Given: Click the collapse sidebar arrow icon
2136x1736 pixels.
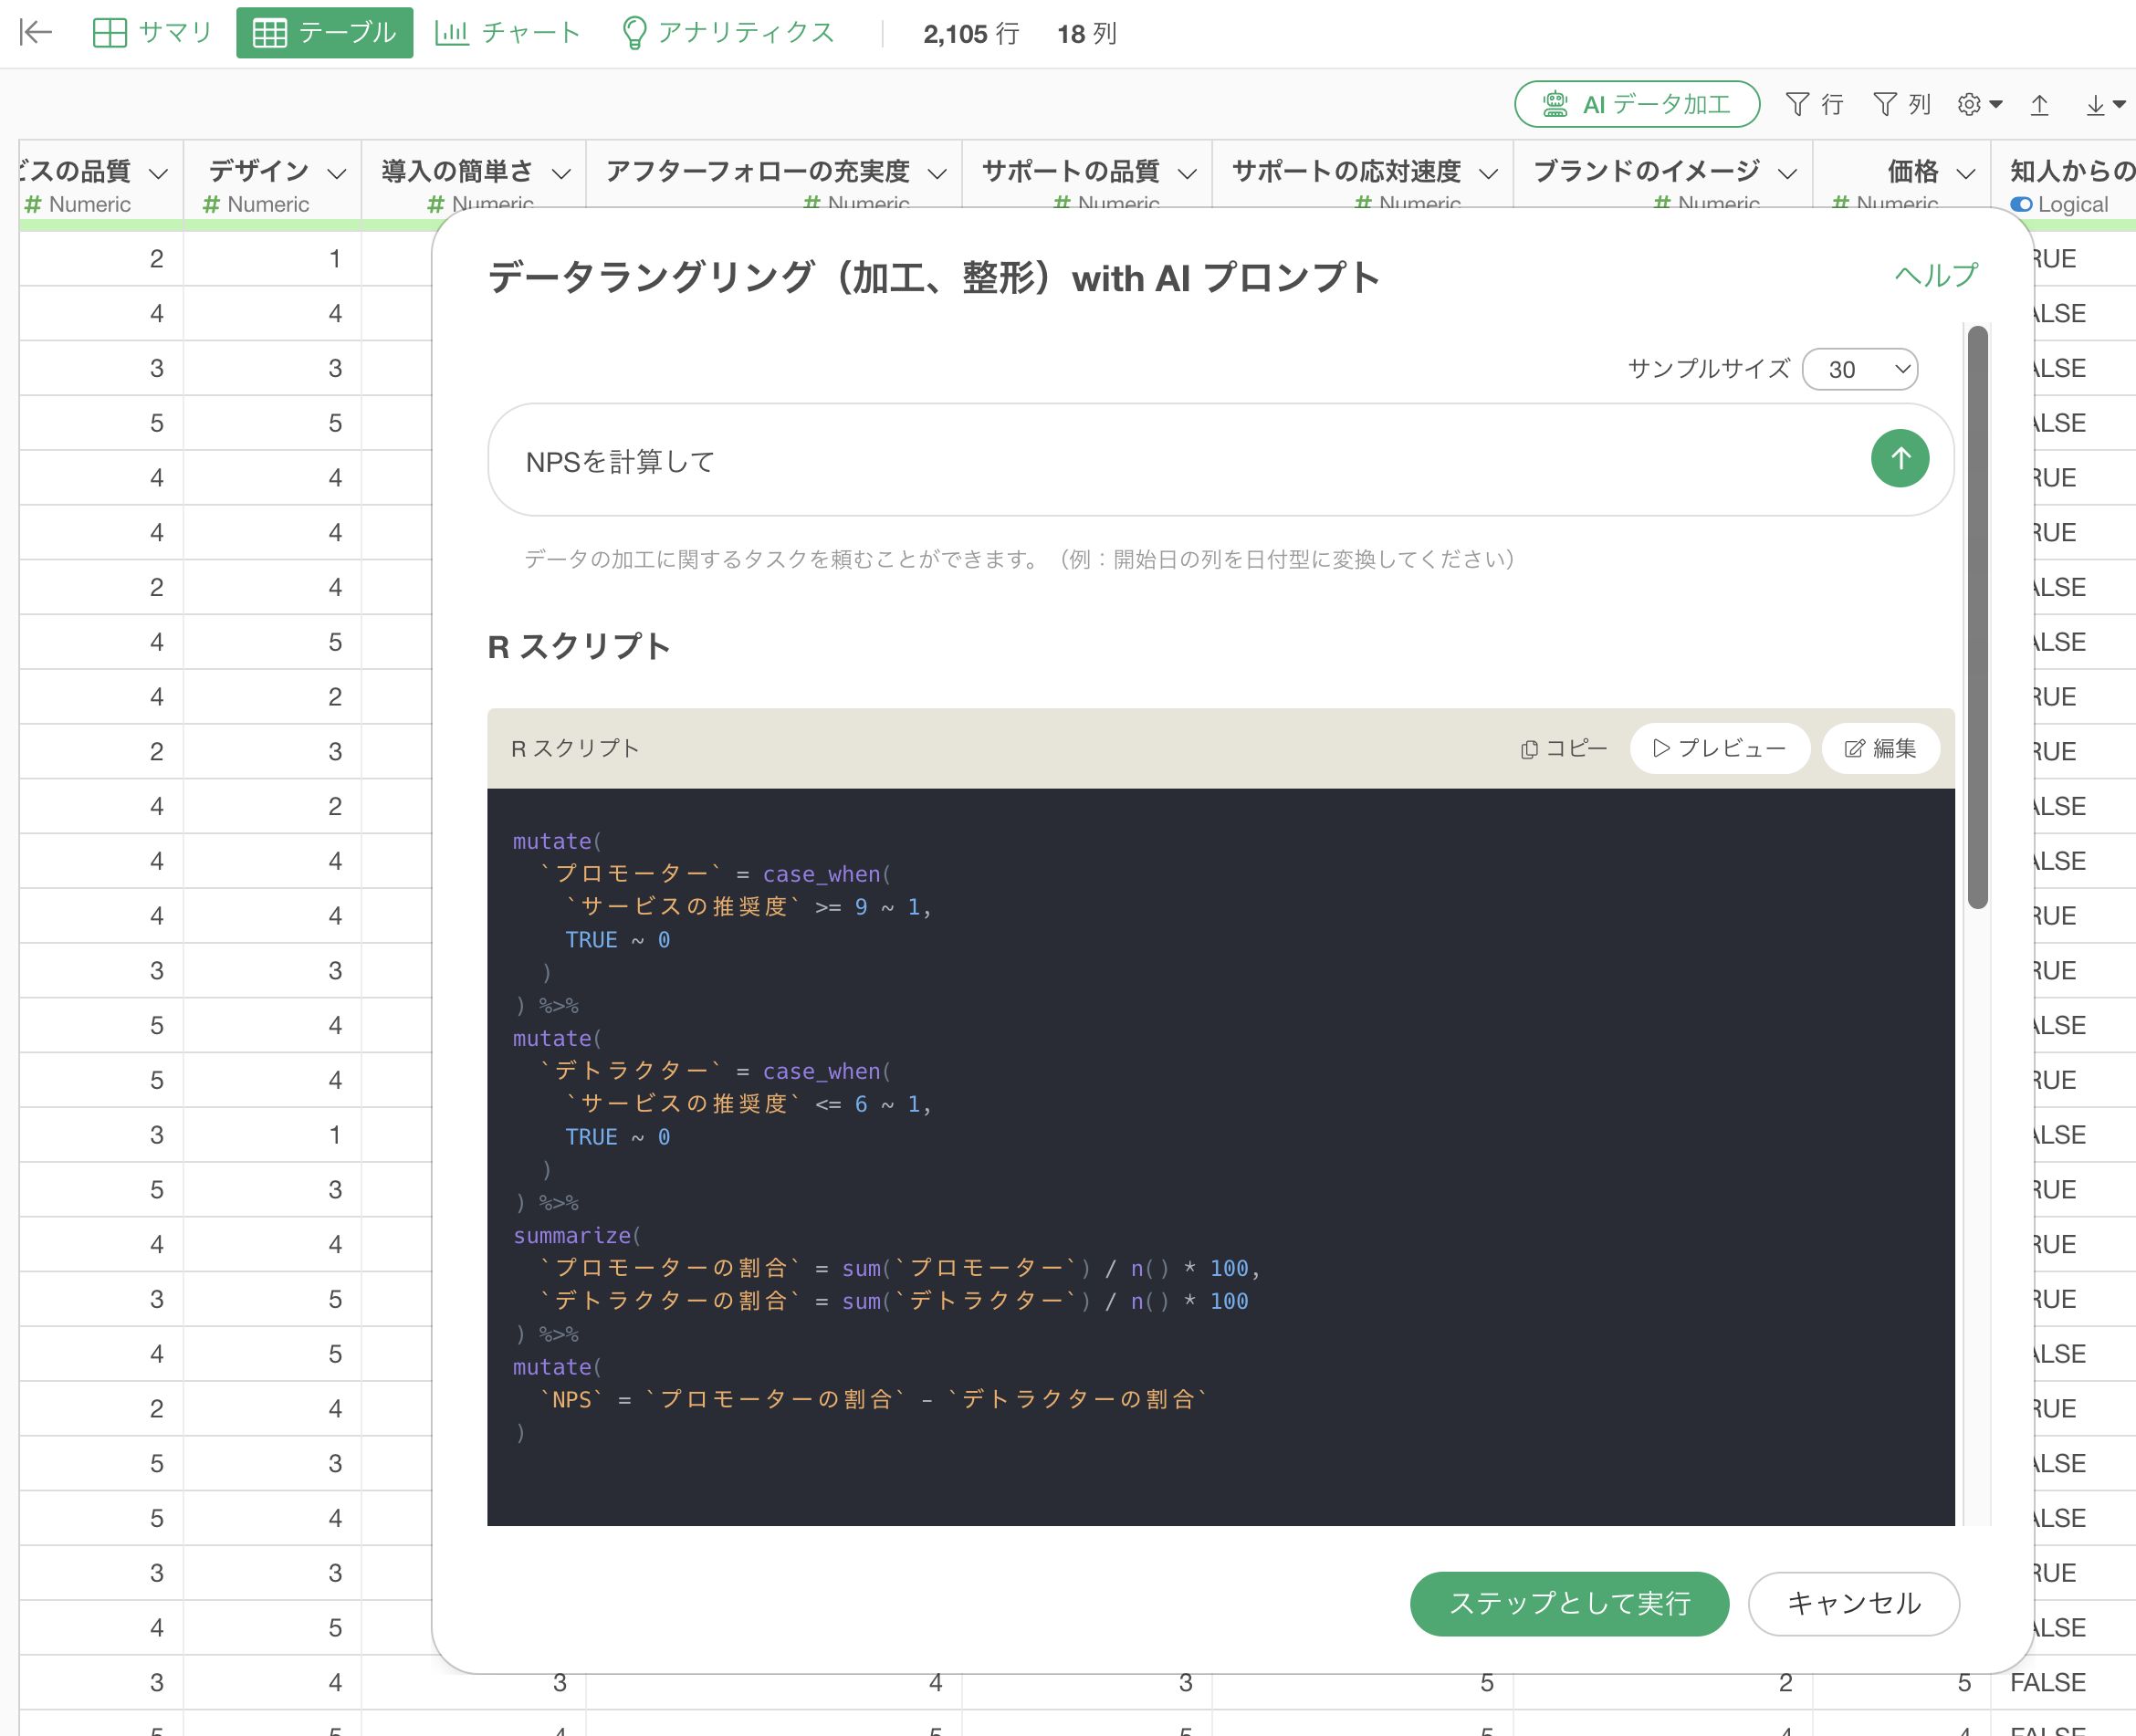Looking at the screenshot, I should click(x=36, y=33).
